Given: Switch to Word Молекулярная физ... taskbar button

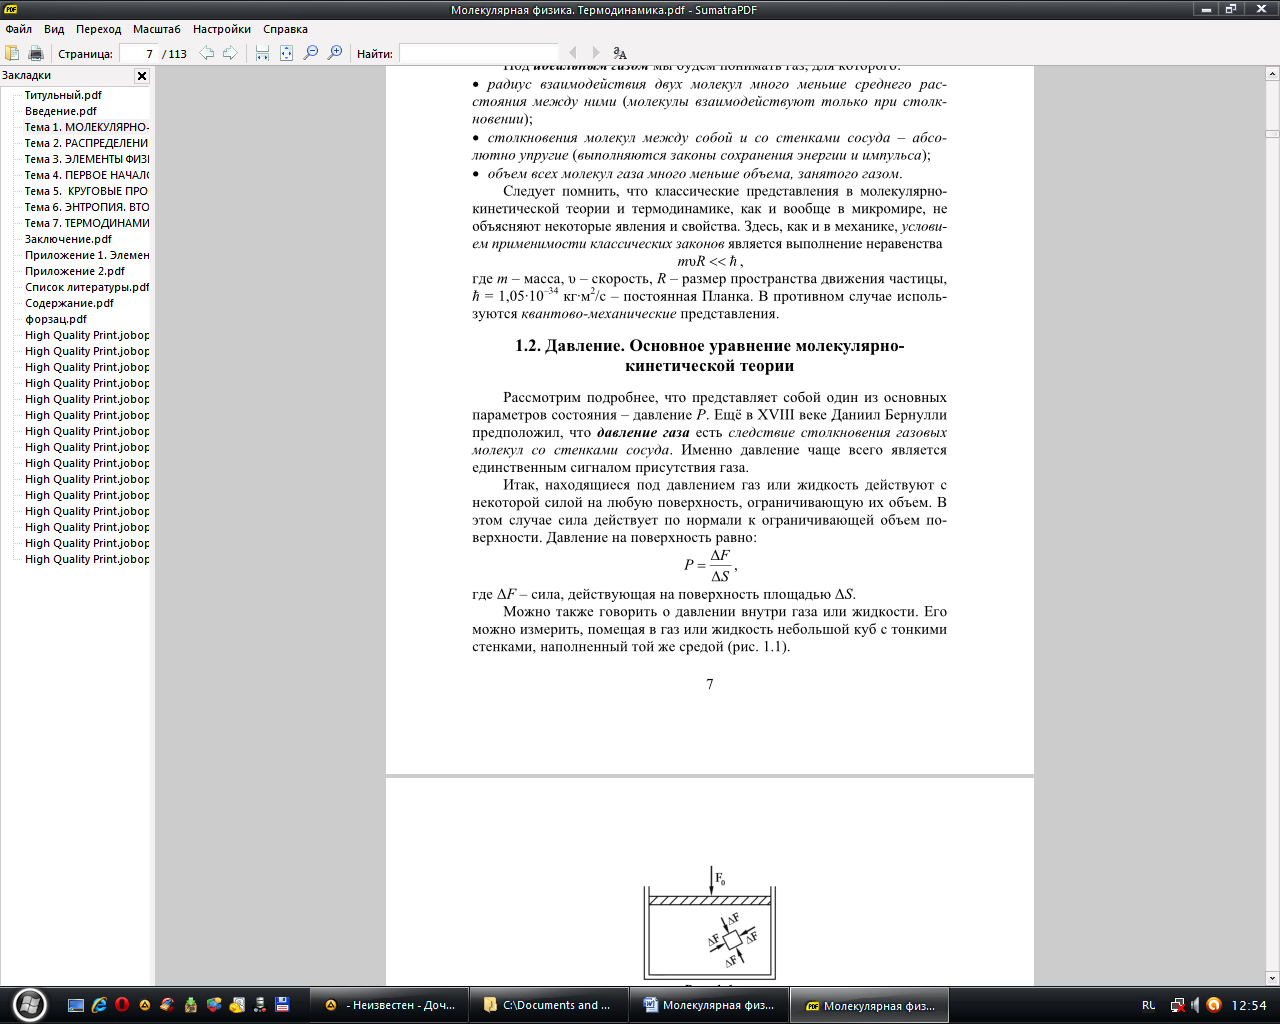Looking at the screenshot, I should [x=709, y=1005].
